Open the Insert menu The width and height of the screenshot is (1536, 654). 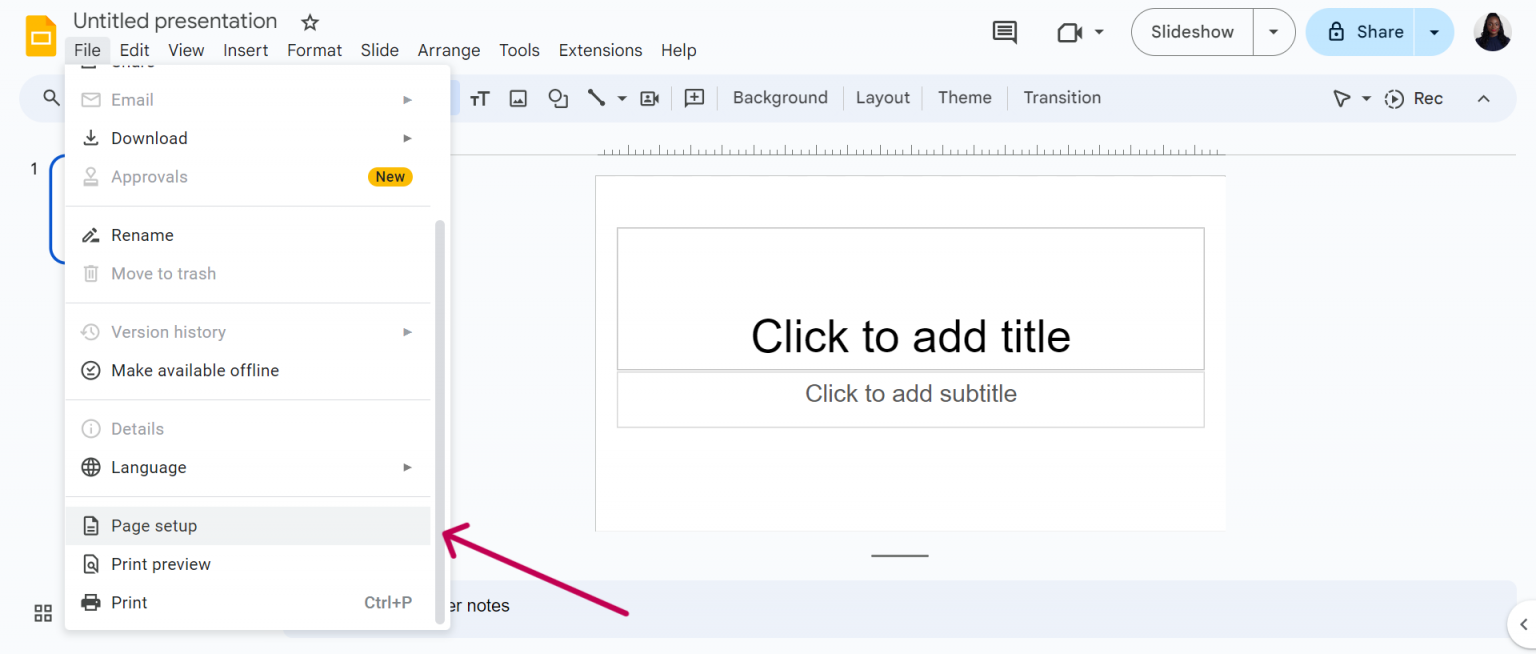(246, 50)
